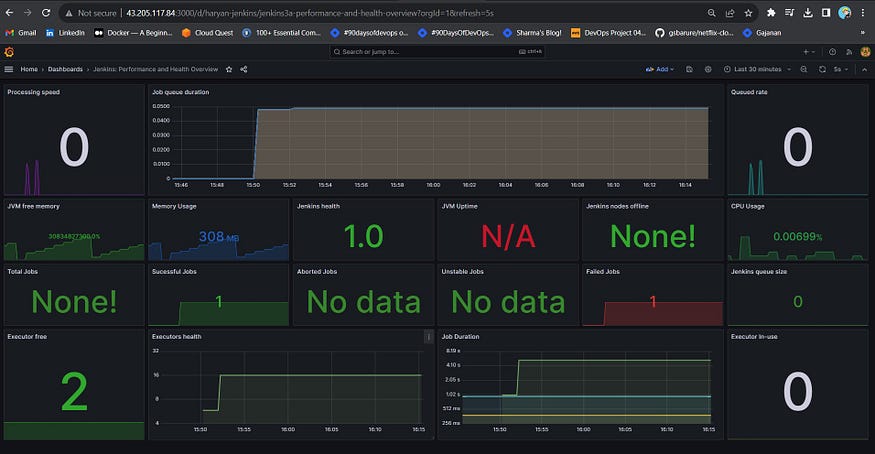Open the Last 30 minutes time picker

(x=757, y=69)
